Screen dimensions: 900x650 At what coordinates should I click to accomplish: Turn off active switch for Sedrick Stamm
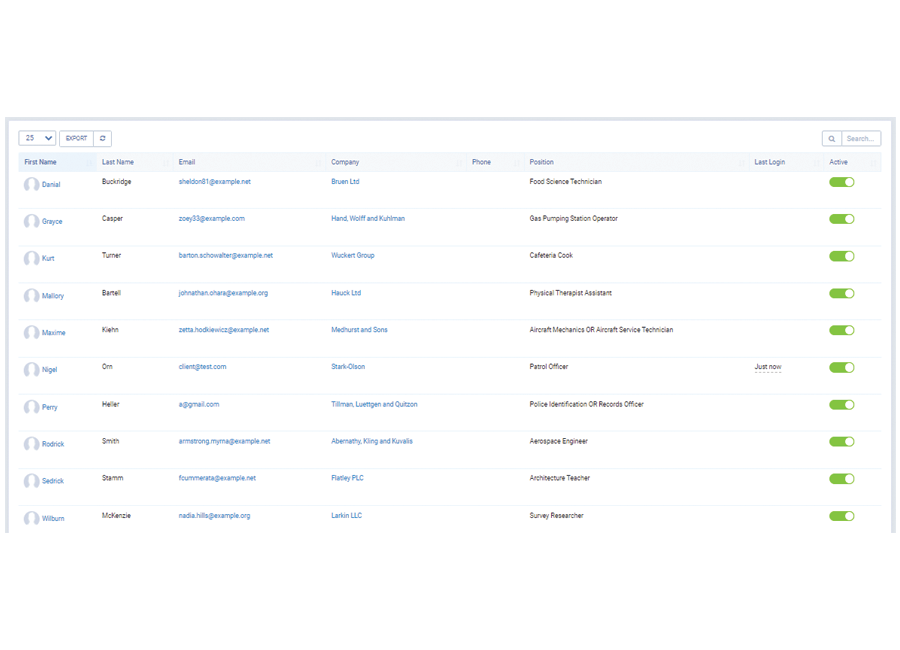click(841, 479)
